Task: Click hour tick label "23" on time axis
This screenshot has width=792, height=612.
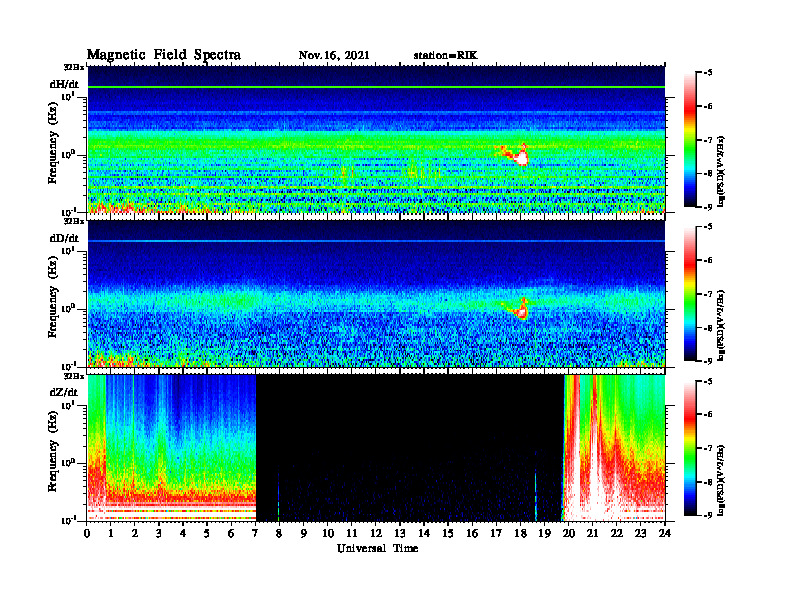Action: [x=640, y=534]
